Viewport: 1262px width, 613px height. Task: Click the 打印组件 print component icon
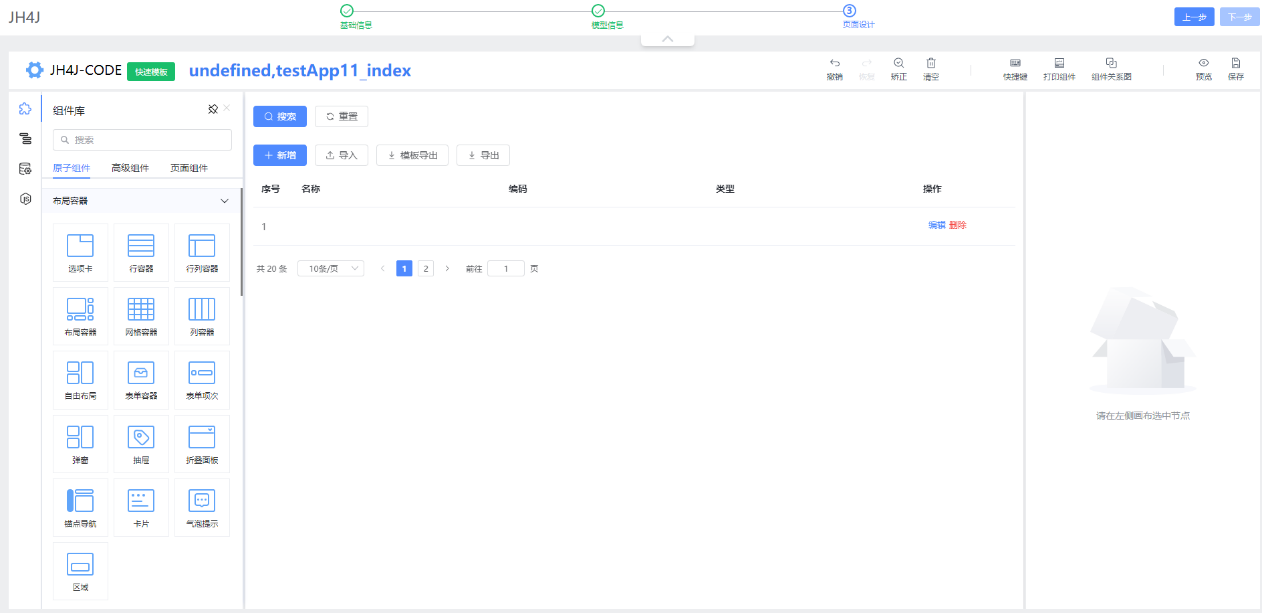pyautogui.click(x=1059, y=62)
